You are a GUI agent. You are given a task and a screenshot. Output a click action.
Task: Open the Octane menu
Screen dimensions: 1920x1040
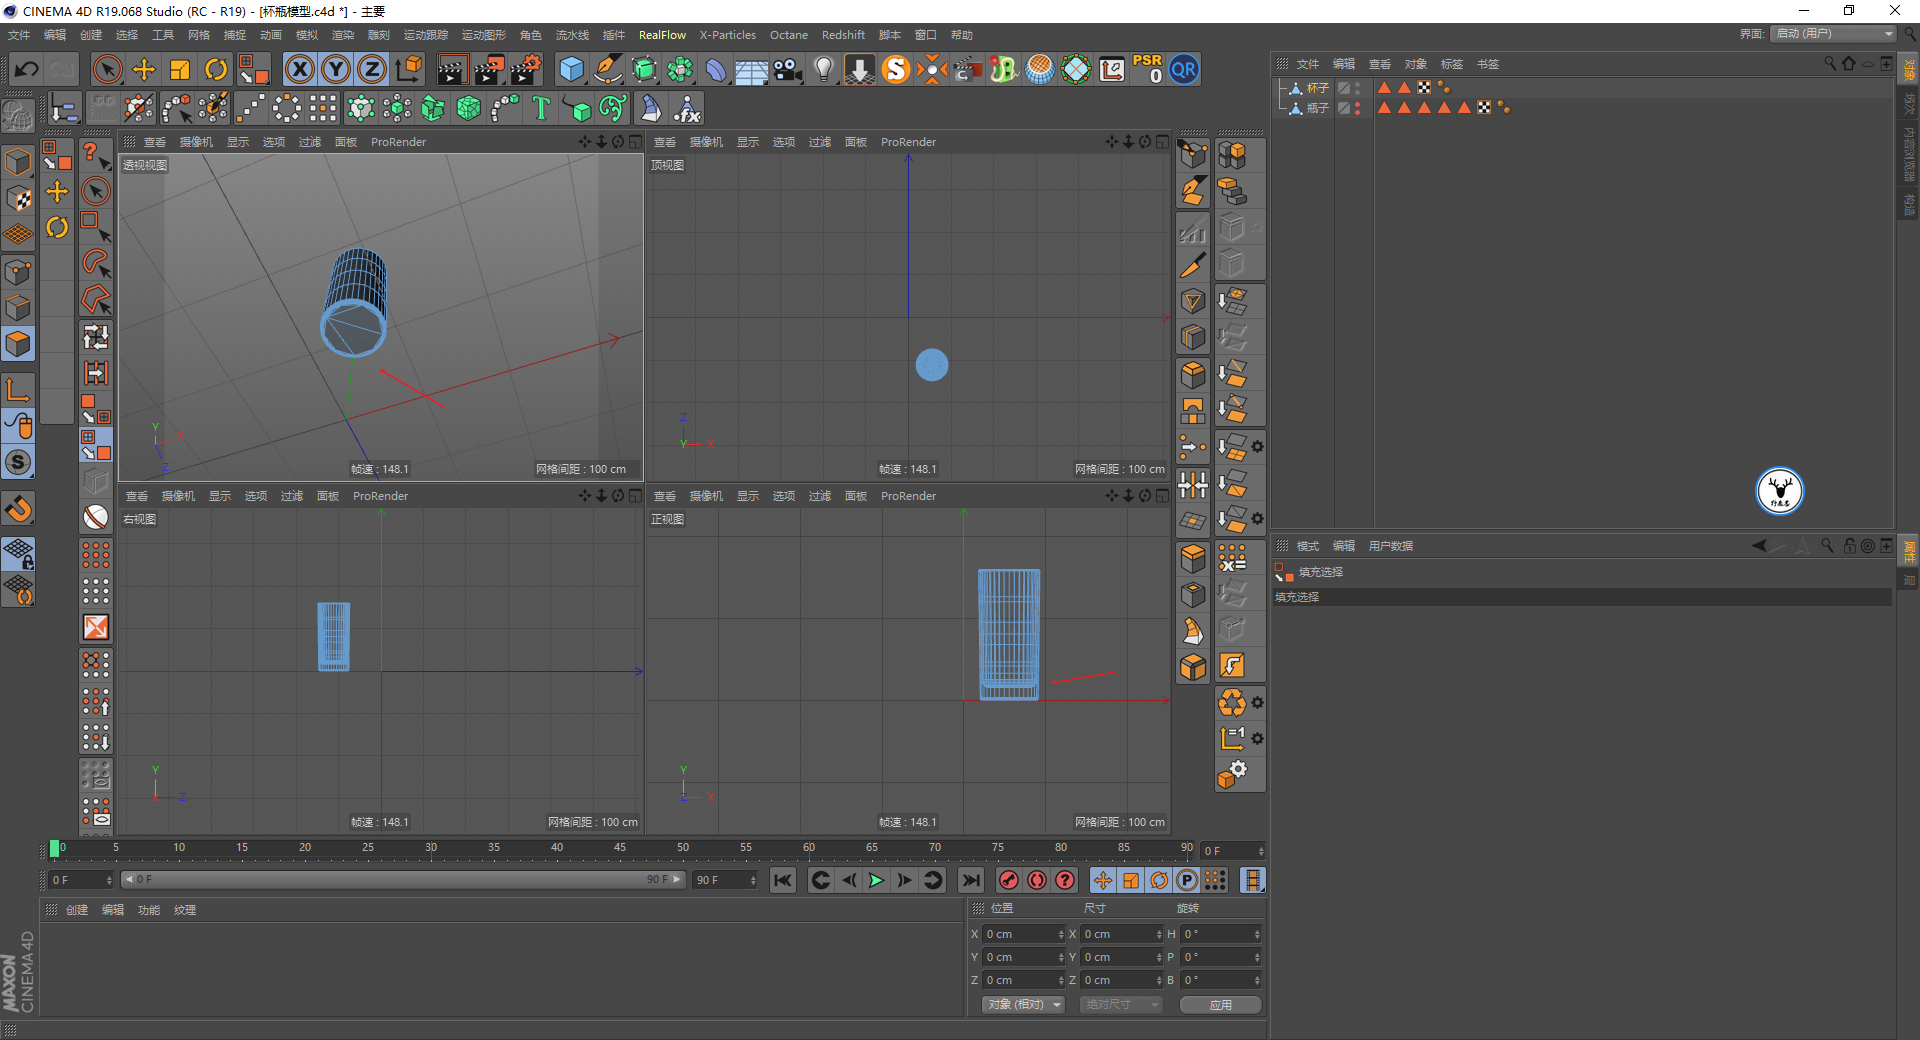[x=788, y=35]
